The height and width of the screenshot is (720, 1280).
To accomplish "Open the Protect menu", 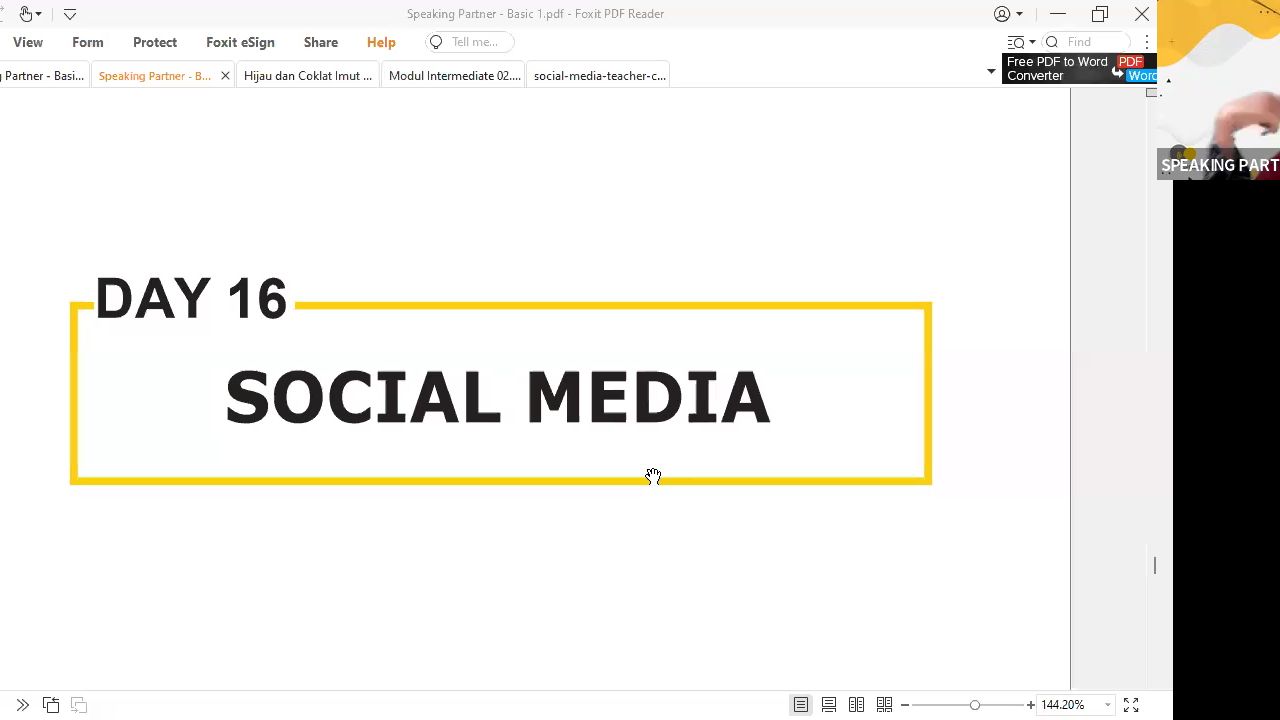I will click(155, 42).
